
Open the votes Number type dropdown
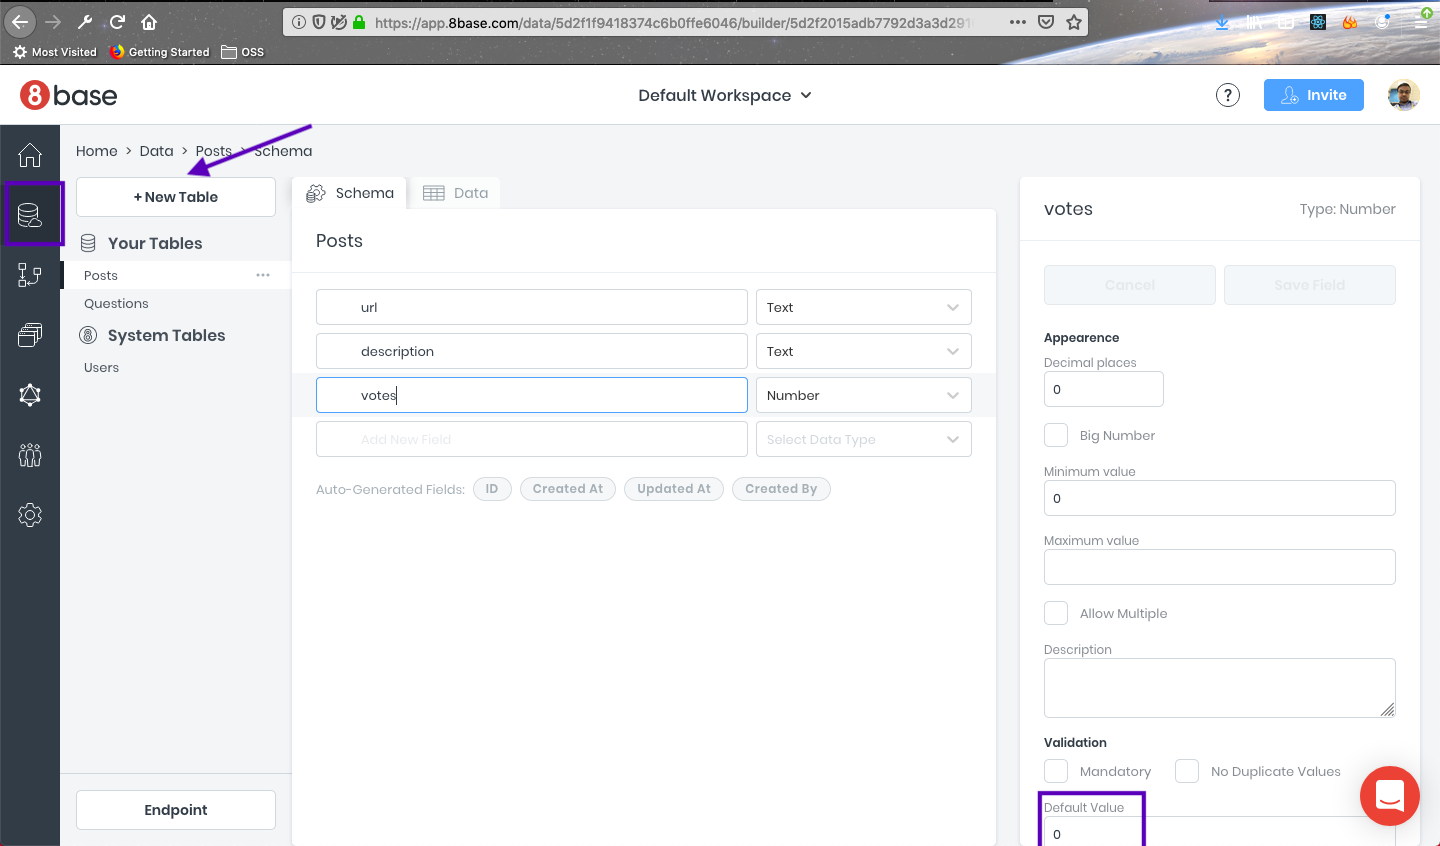864,395
